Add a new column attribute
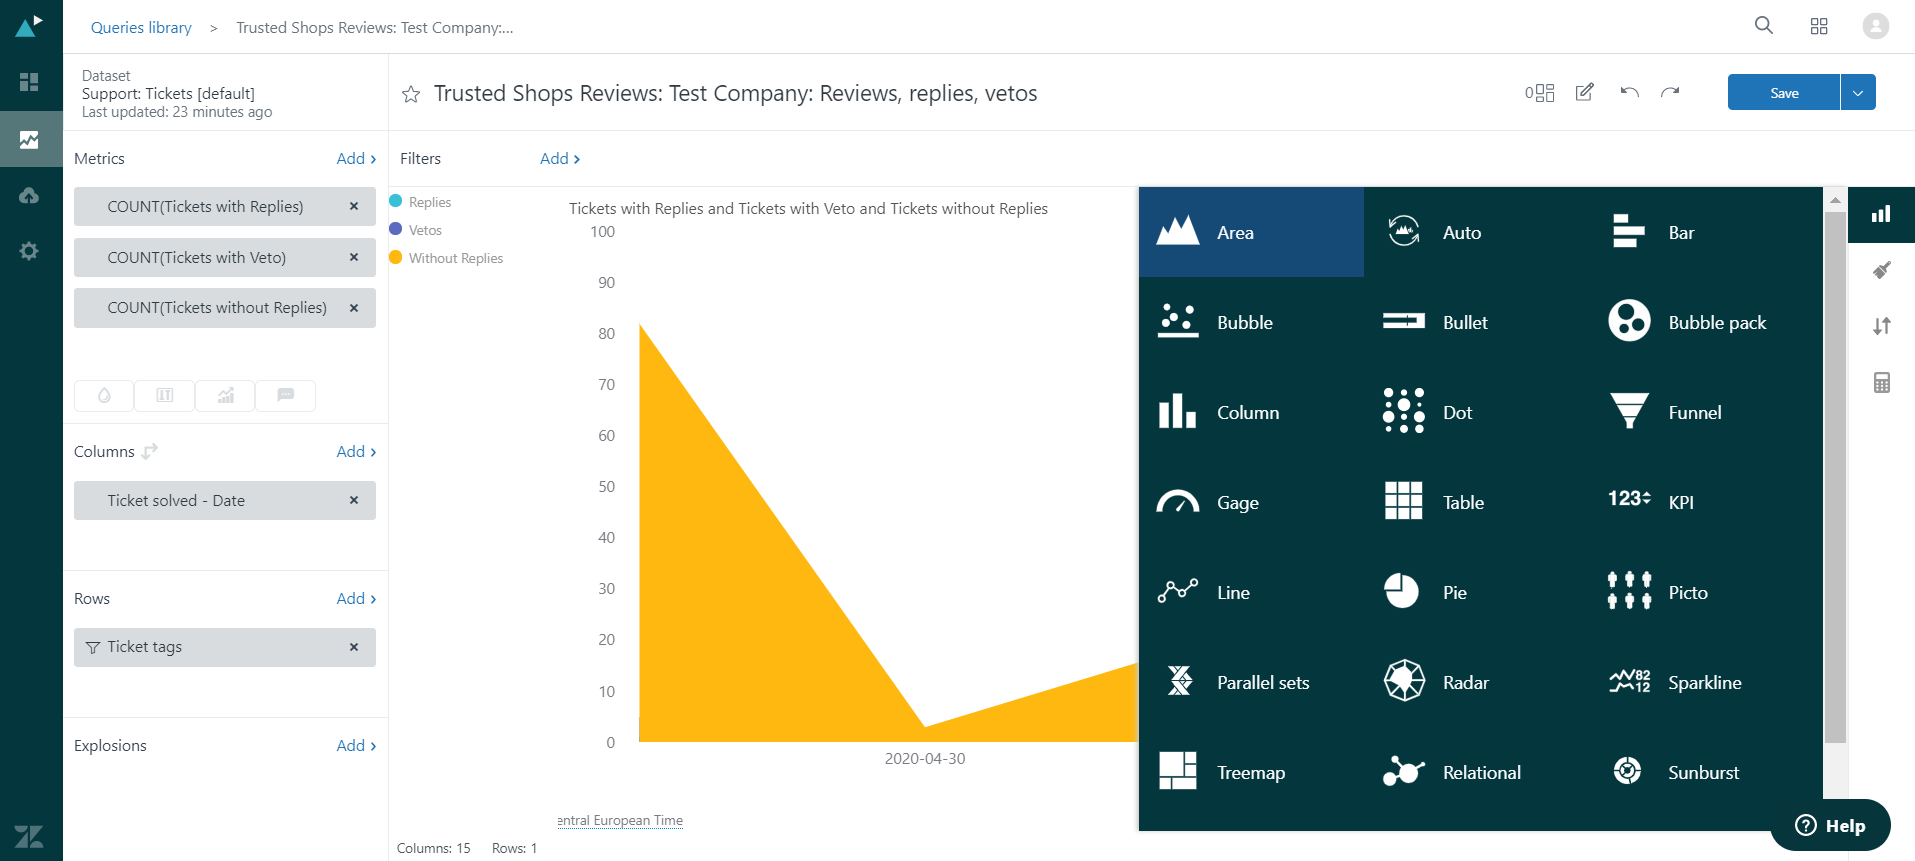The image size is (1915, 861). coord(356,451)
